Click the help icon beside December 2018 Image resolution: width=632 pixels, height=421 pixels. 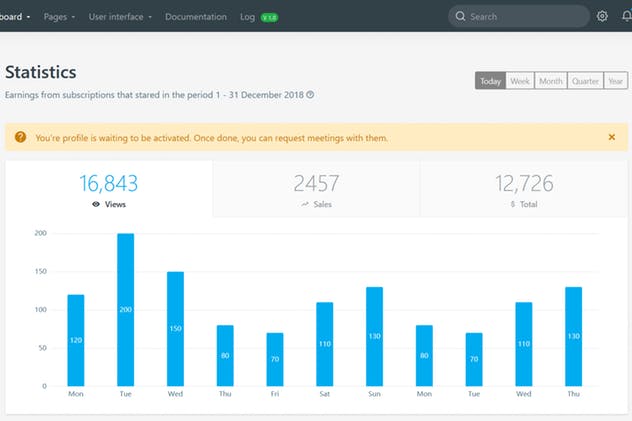click(310, 95)
